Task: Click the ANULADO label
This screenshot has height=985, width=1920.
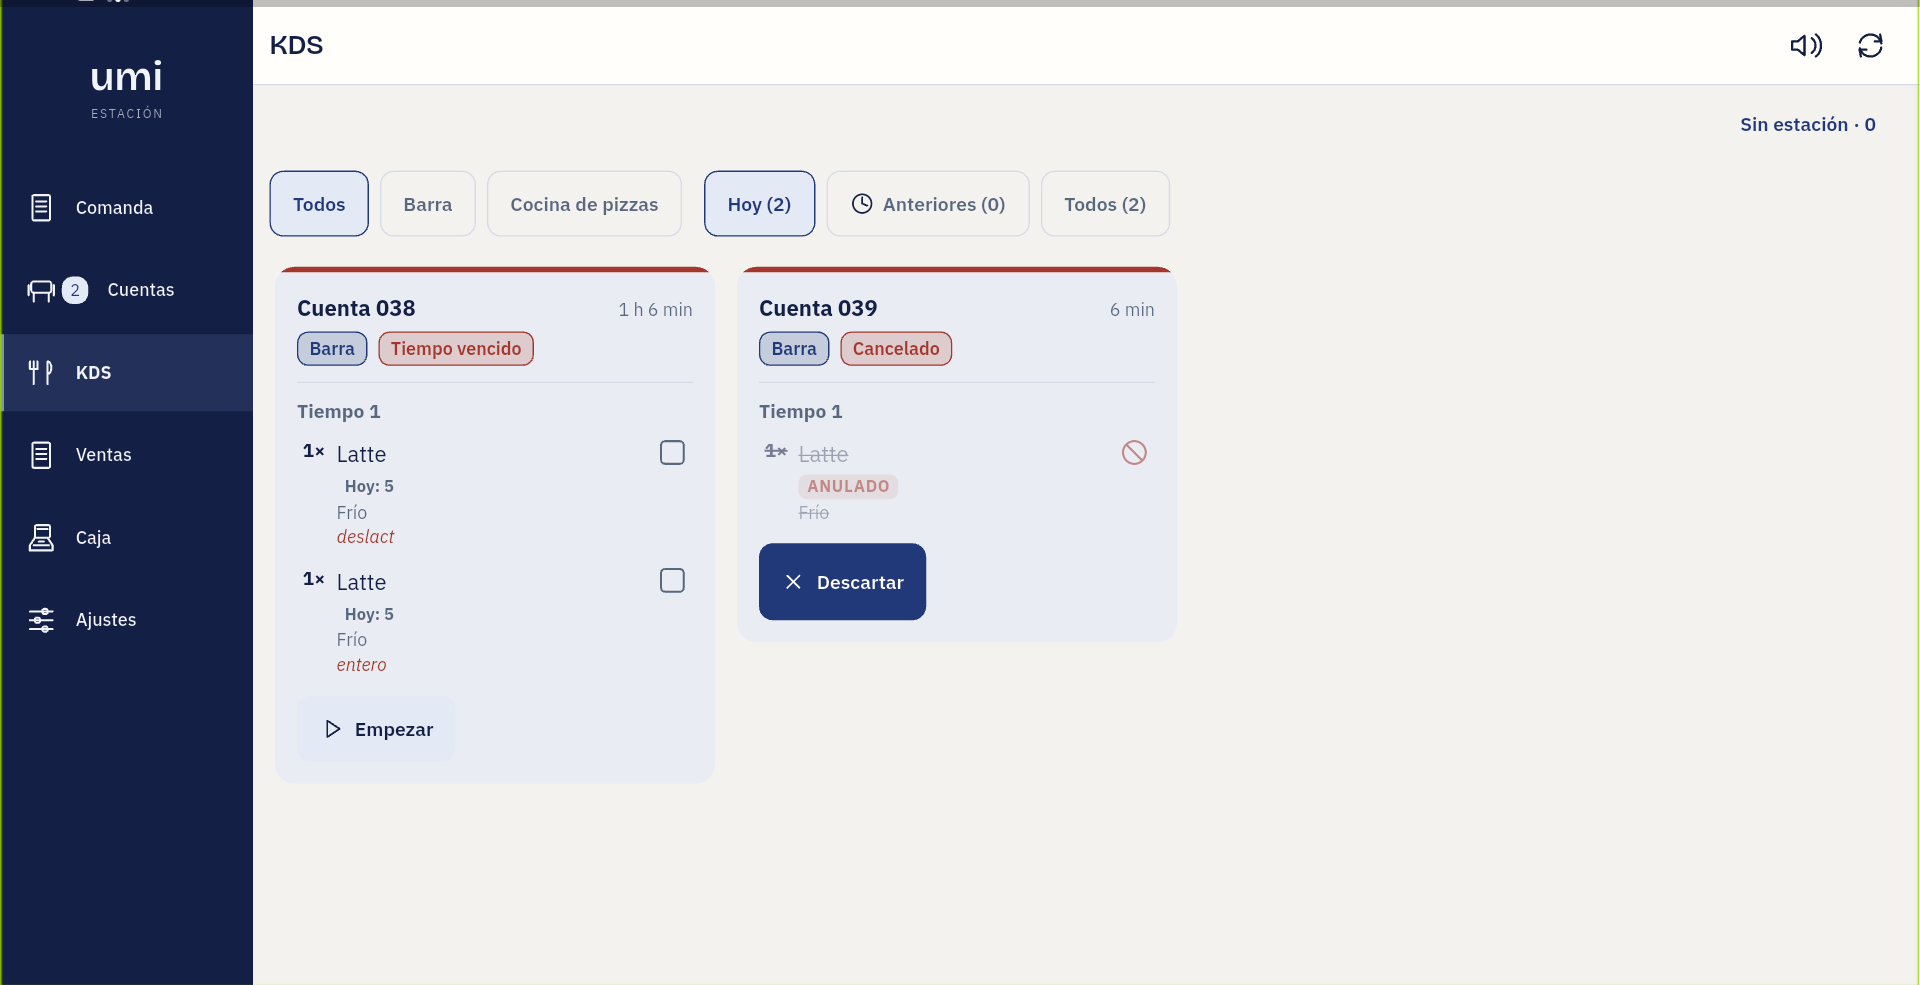Action: (848, 487)
